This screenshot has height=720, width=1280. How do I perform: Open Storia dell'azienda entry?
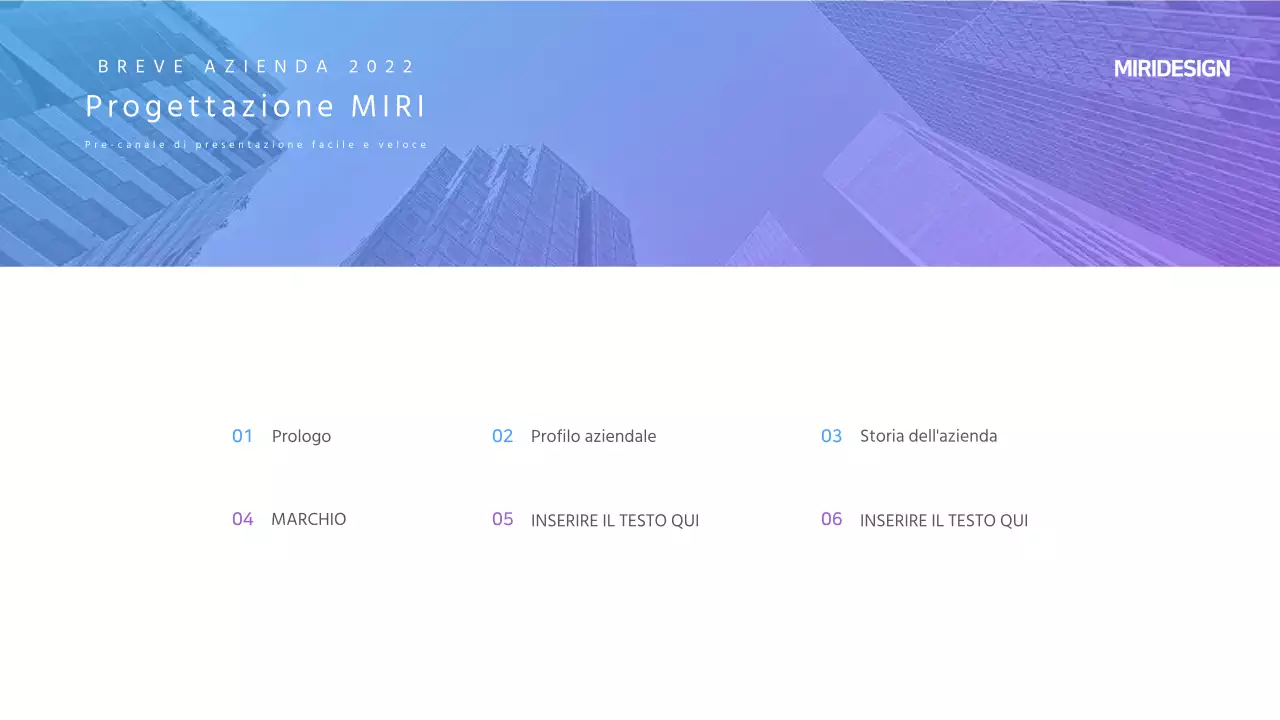click(928, 436)
